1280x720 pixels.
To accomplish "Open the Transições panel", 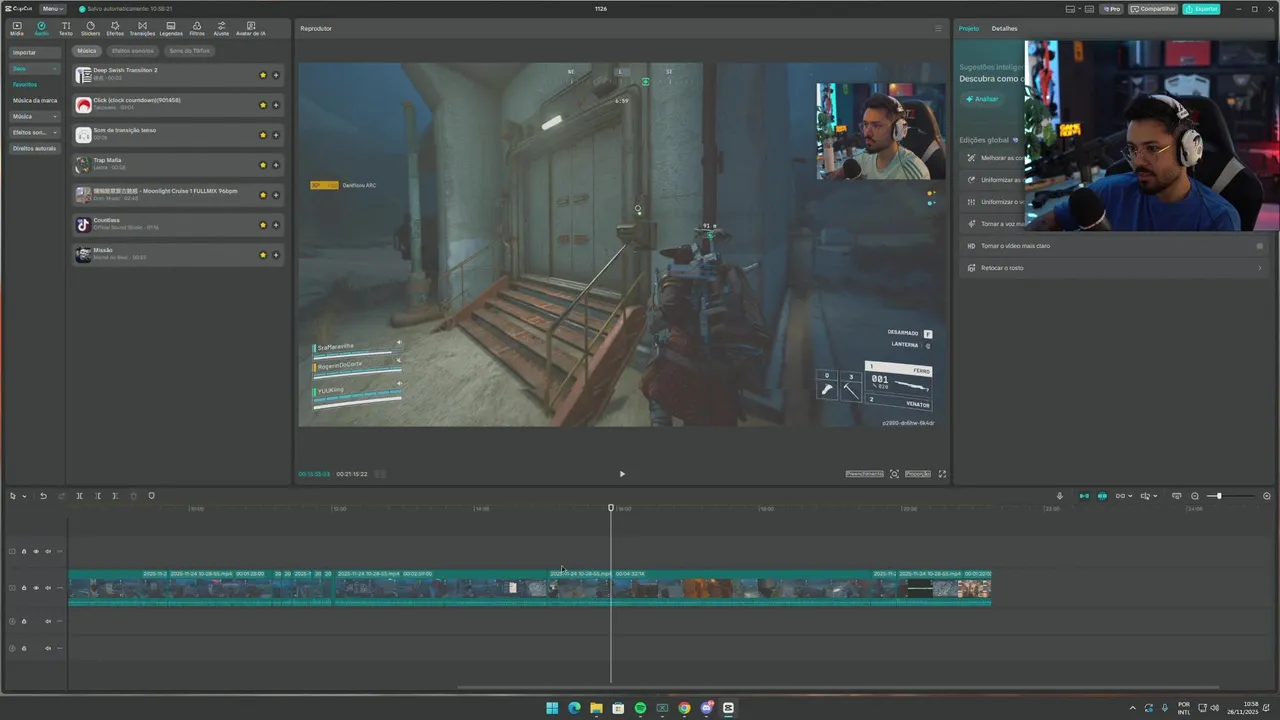I will [142, 28].
